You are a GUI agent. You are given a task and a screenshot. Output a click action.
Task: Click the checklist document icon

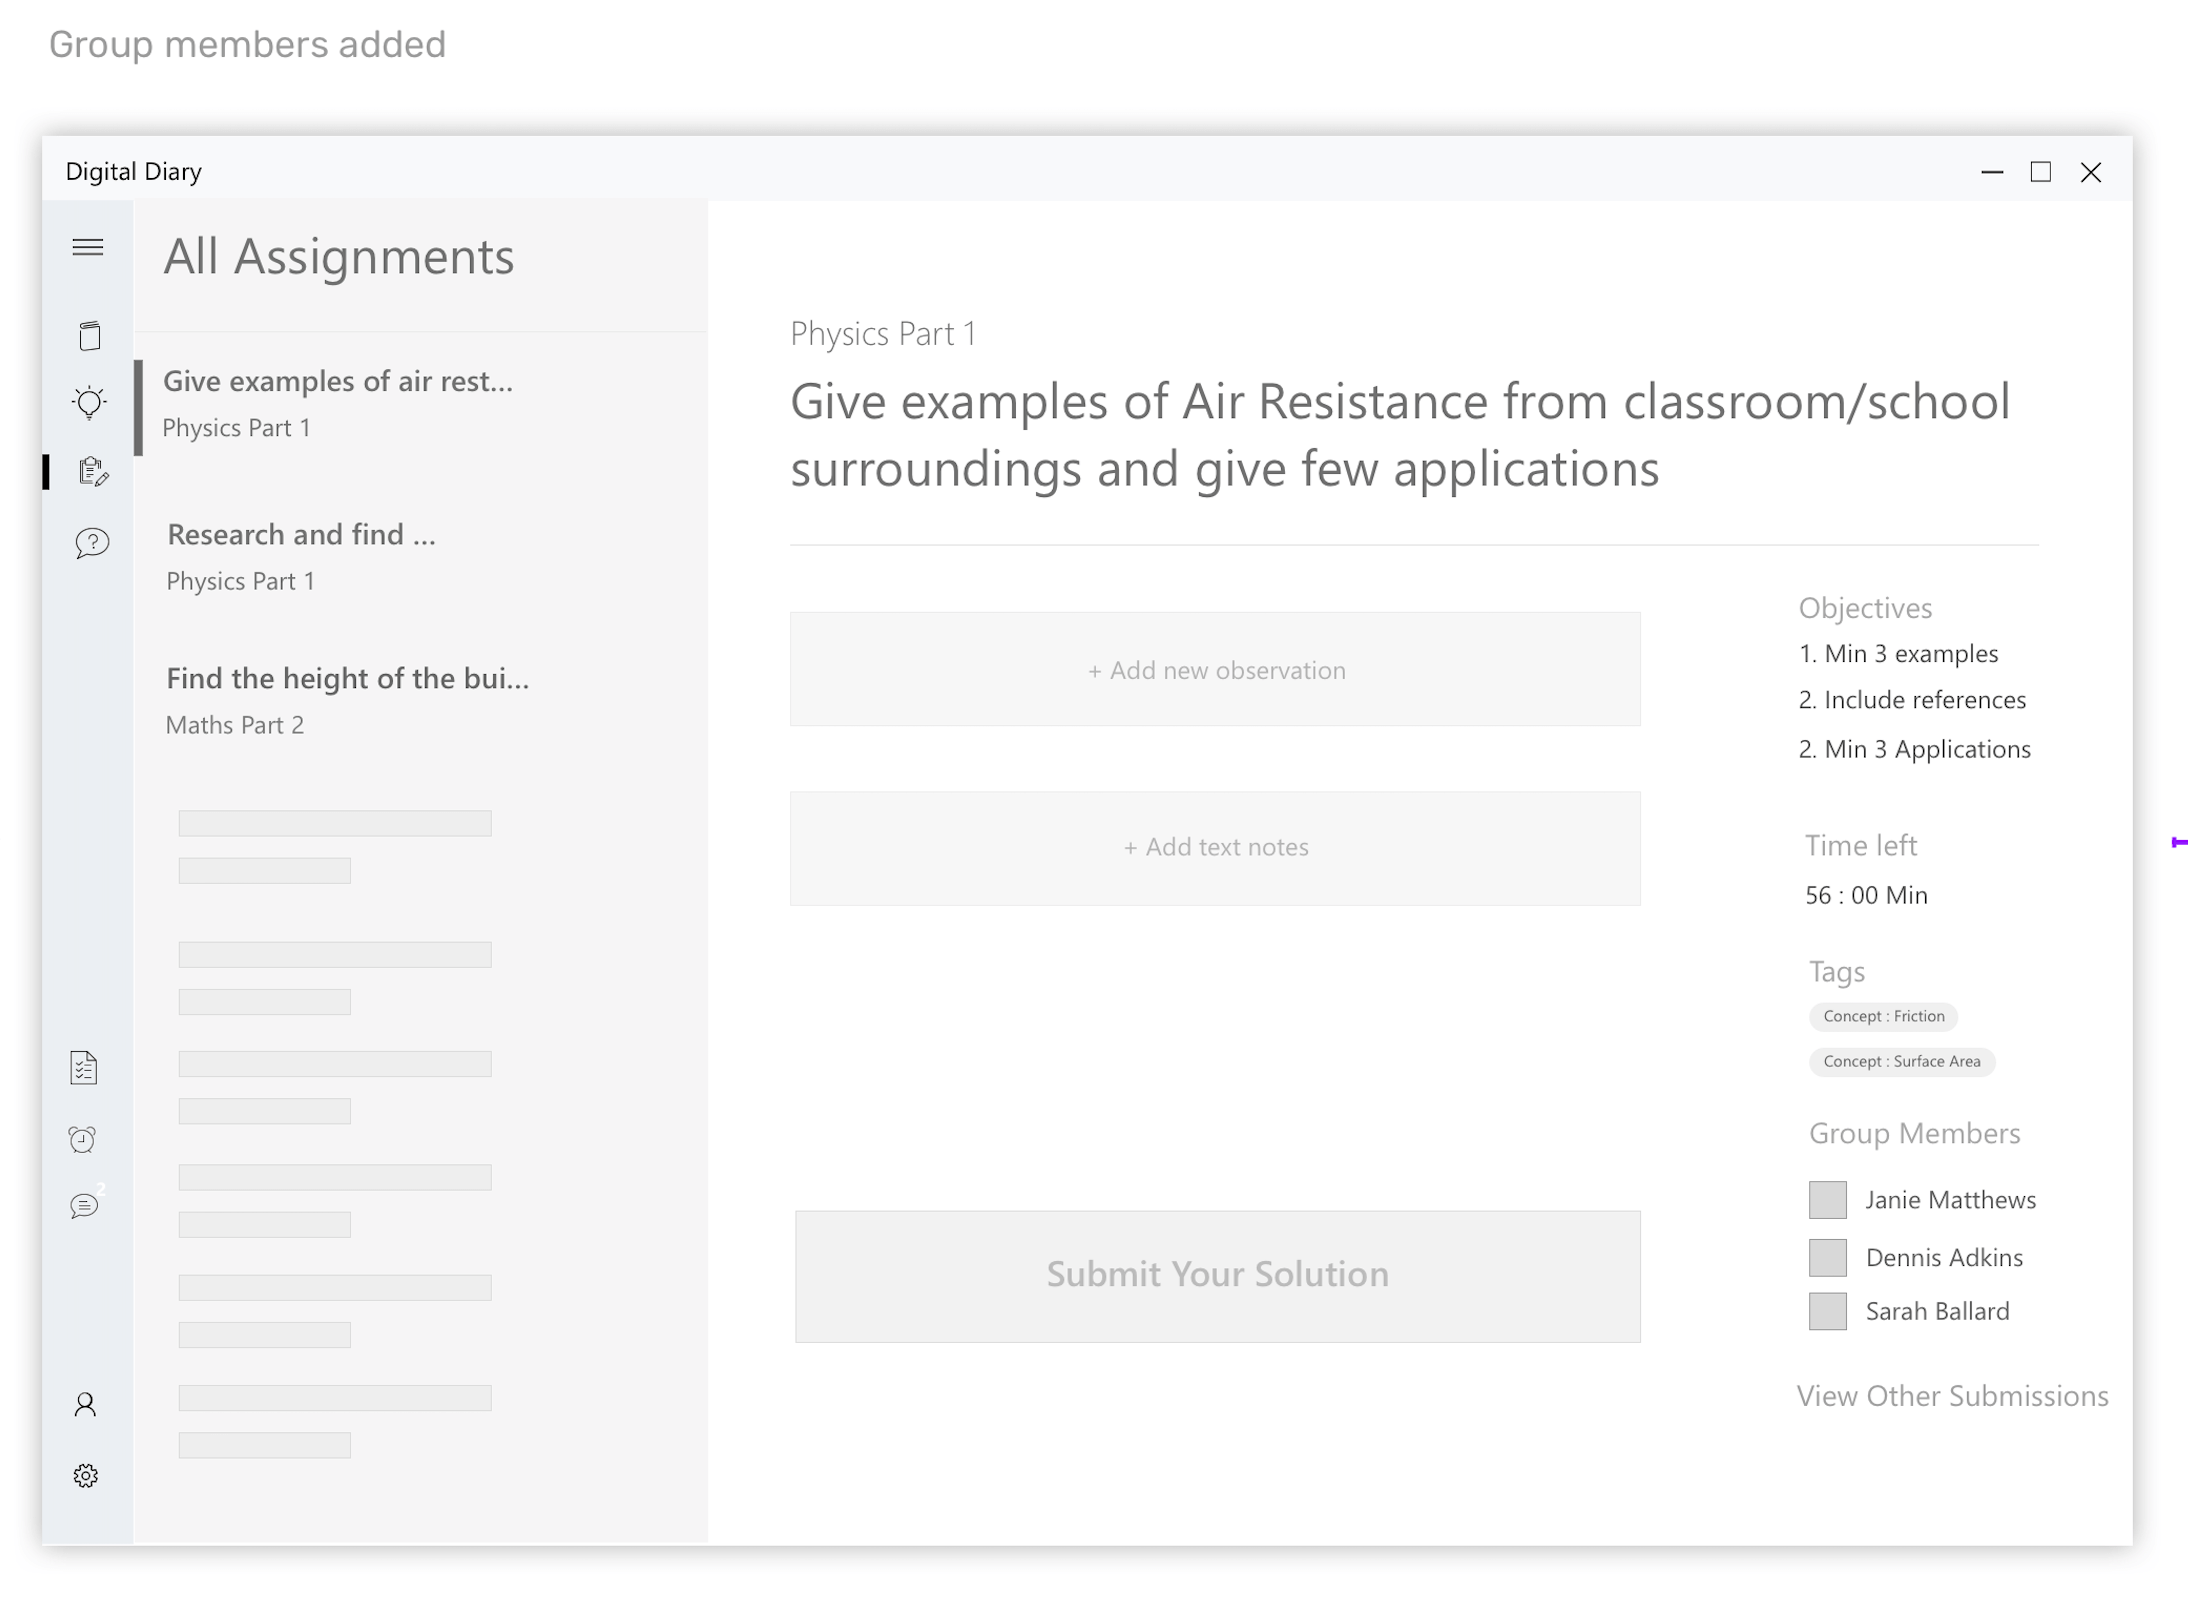click(x=84, y=1068)
